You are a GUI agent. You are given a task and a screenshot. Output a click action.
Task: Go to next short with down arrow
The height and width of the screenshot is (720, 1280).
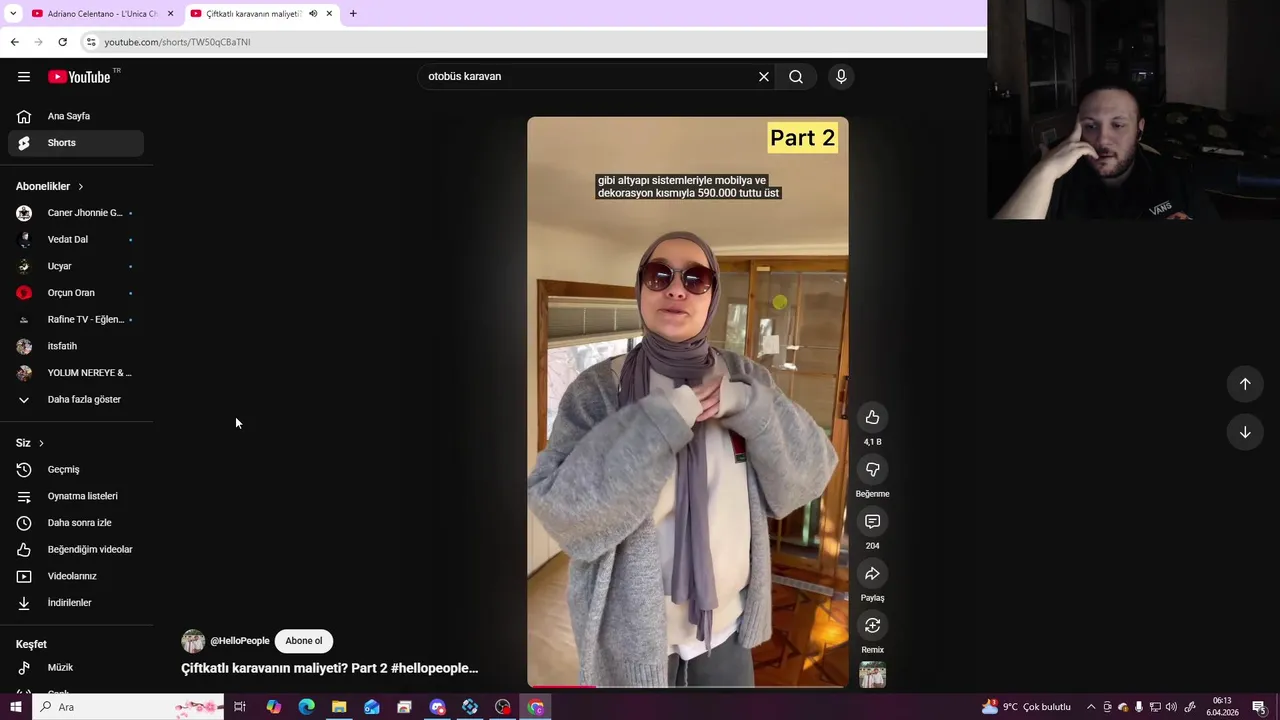tap(1245, 432)
